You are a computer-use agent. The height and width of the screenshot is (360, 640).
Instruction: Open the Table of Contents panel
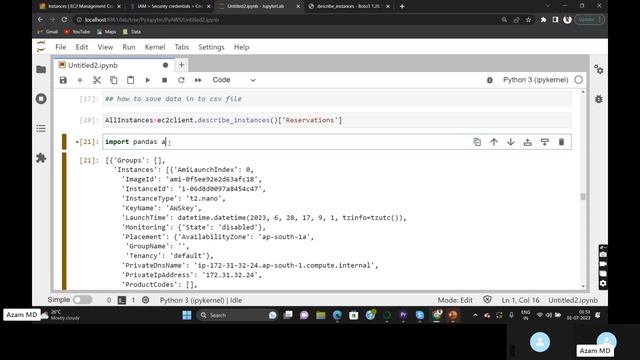[41, 129]
